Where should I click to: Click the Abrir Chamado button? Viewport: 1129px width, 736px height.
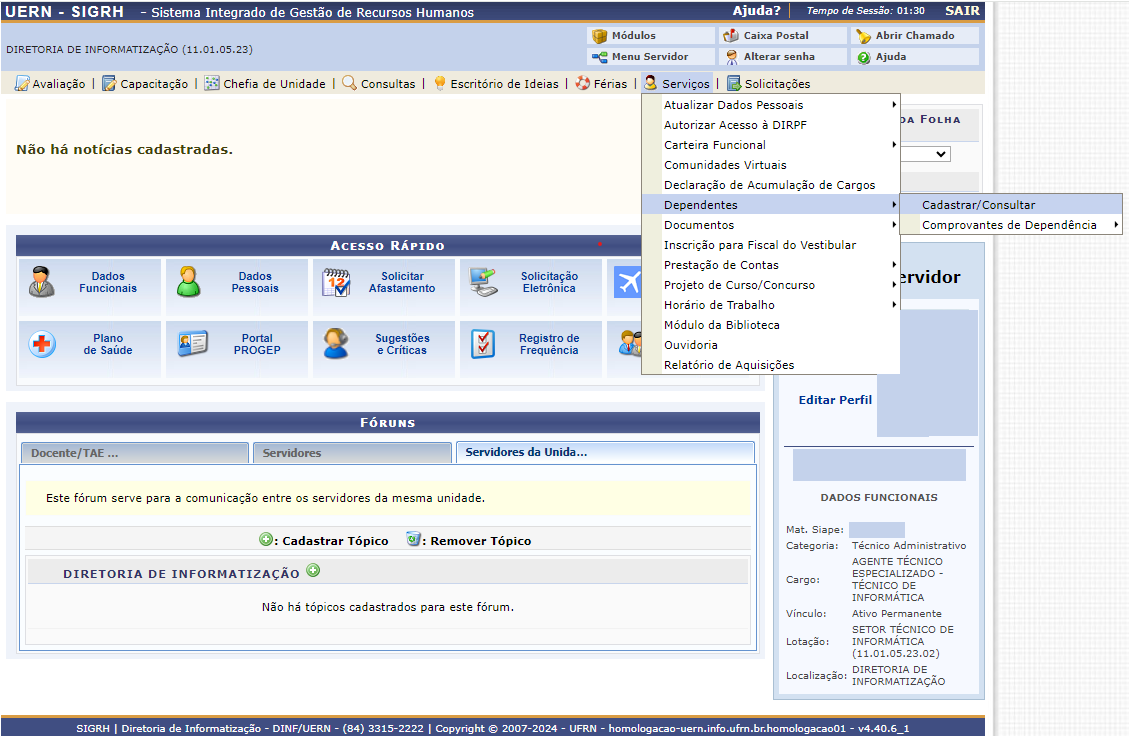905,35
